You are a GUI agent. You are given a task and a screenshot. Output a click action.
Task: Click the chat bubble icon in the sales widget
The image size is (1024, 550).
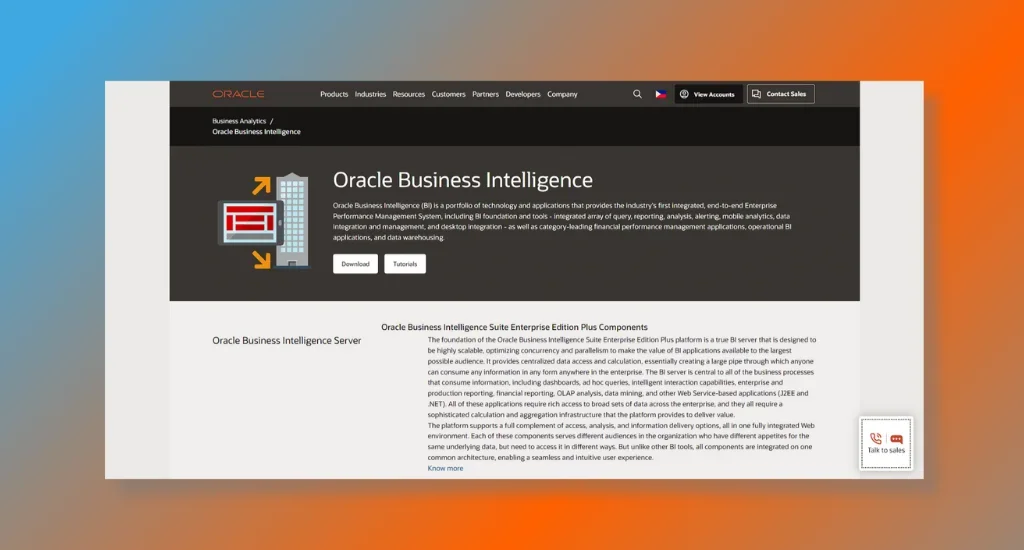pos(896,439)
